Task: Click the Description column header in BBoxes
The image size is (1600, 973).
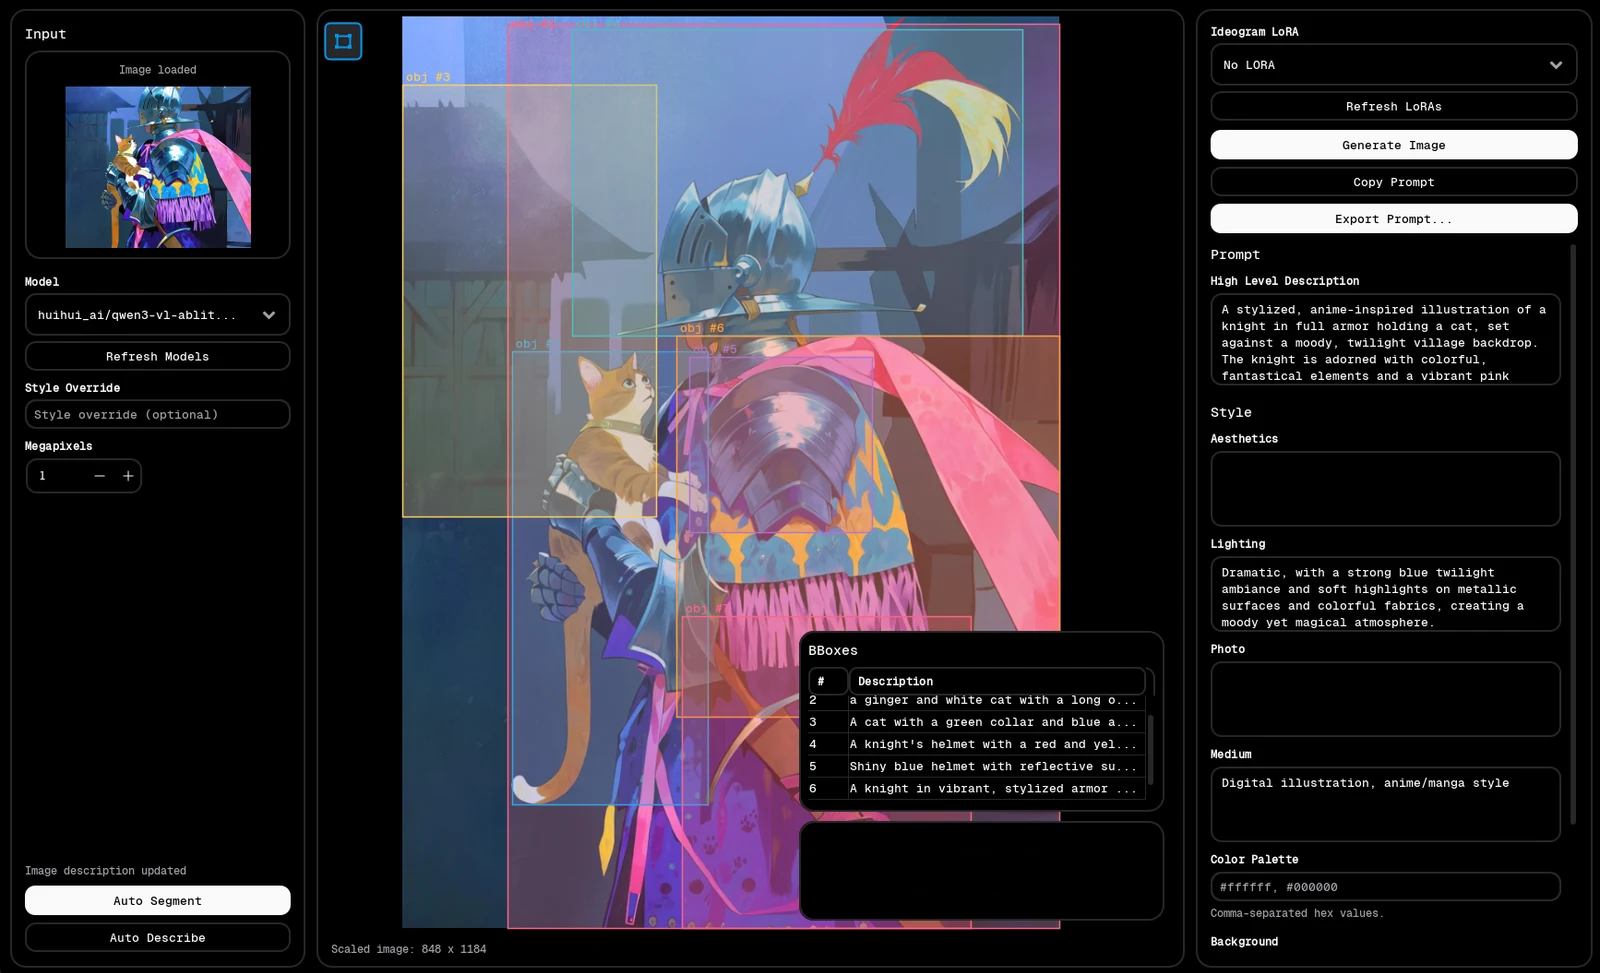Action: pyautogui.click(x=997, y=681)
